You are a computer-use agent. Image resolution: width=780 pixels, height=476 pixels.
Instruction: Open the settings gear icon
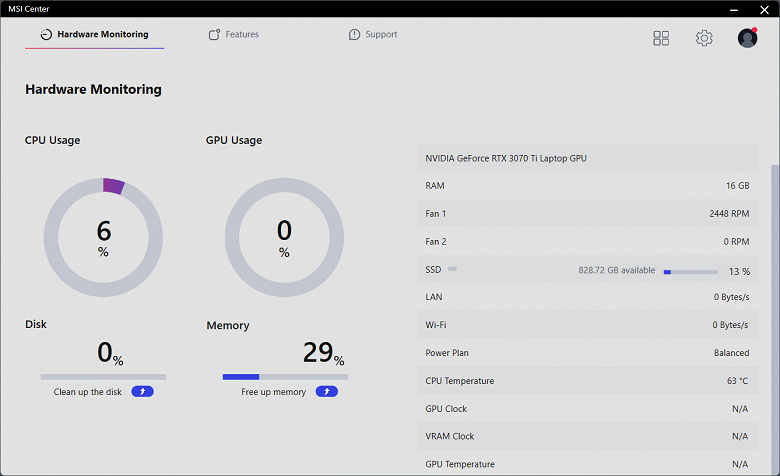(x=704, y=38)
